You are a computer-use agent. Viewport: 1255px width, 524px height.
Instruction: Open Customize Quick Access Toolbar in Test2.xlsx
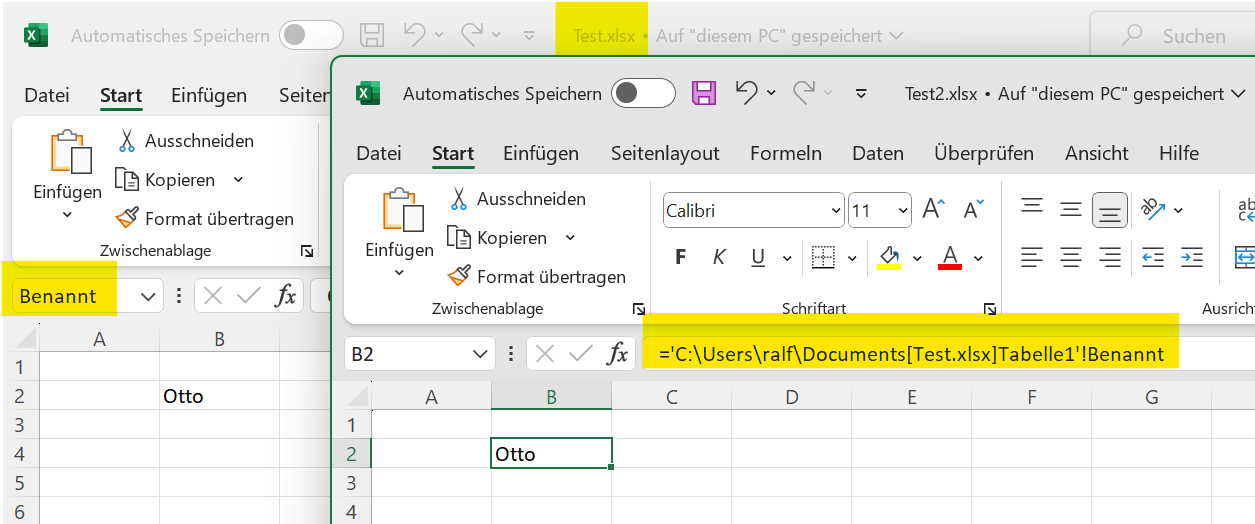coord(861,94)
